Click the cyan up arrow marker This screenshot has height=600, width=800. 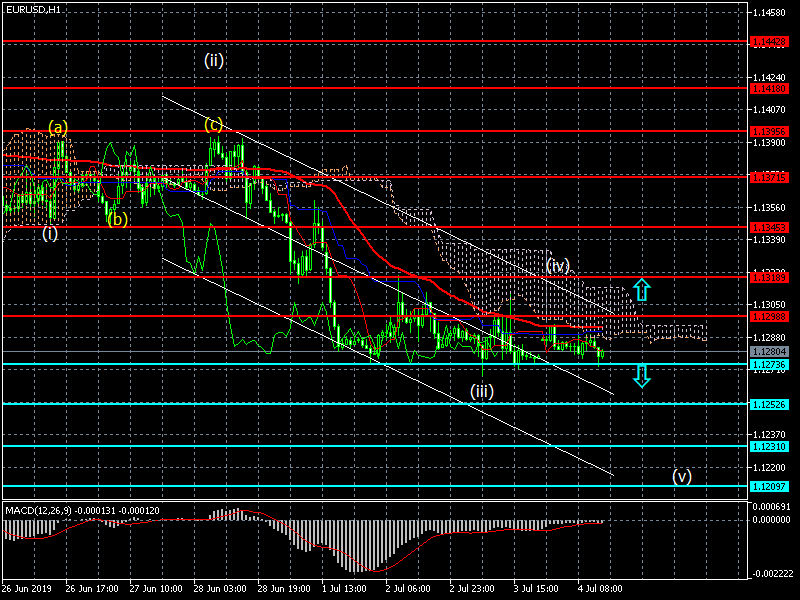642,290
